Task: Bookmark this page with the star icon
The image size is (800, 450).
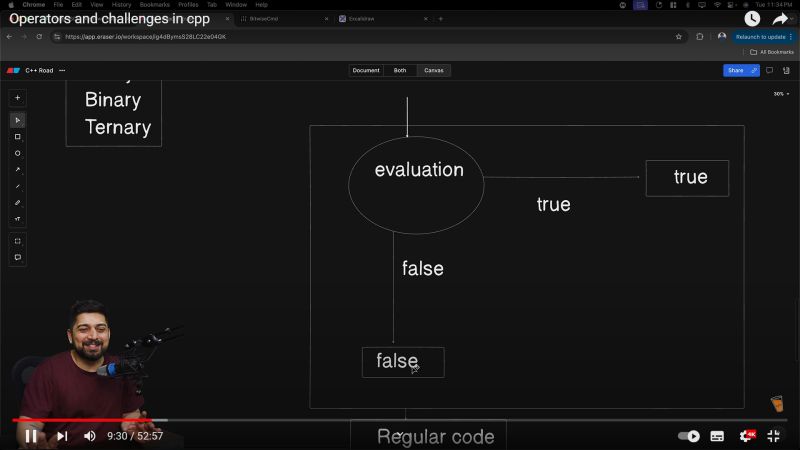Action: [679, 37]
